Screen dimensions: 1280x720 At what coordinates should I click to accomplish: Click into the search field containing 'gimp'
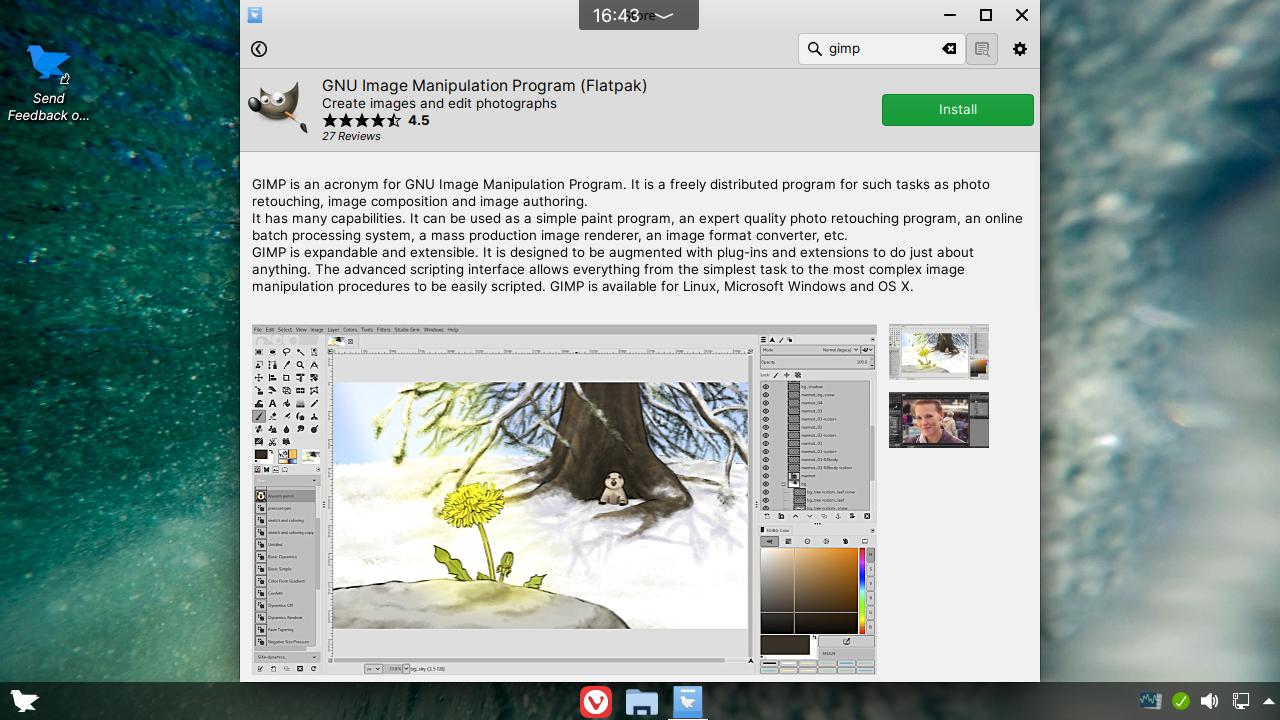[883, 49]
